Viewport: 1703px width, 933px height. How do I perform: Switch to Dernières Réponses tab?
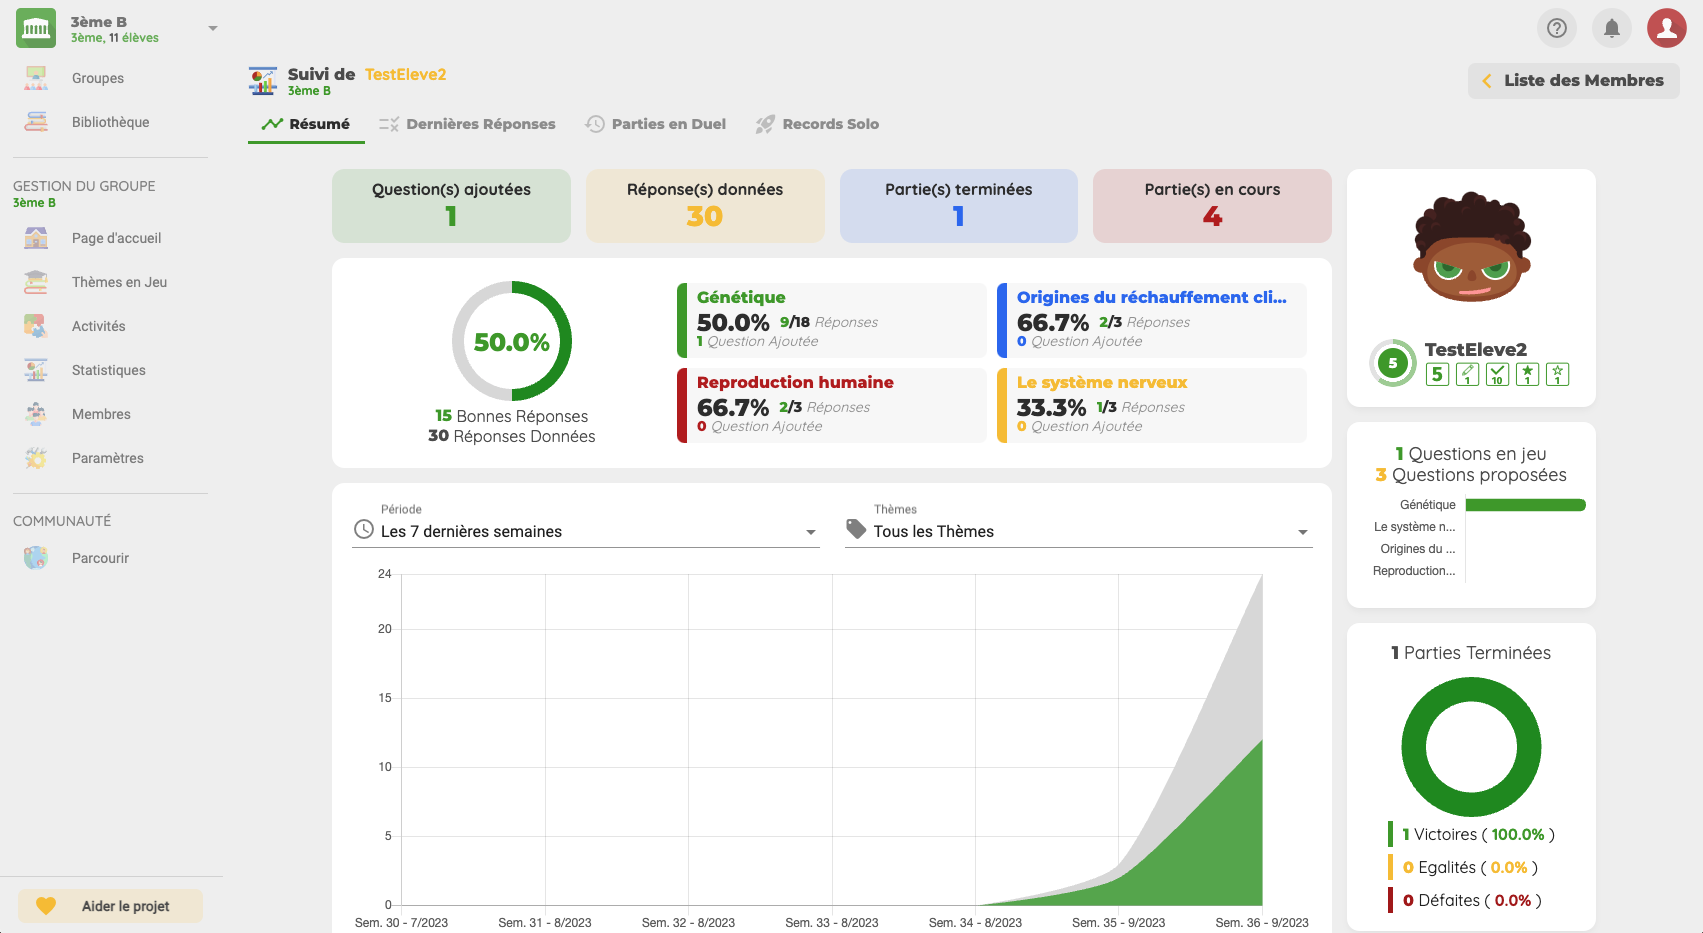[x=468, y=124]
